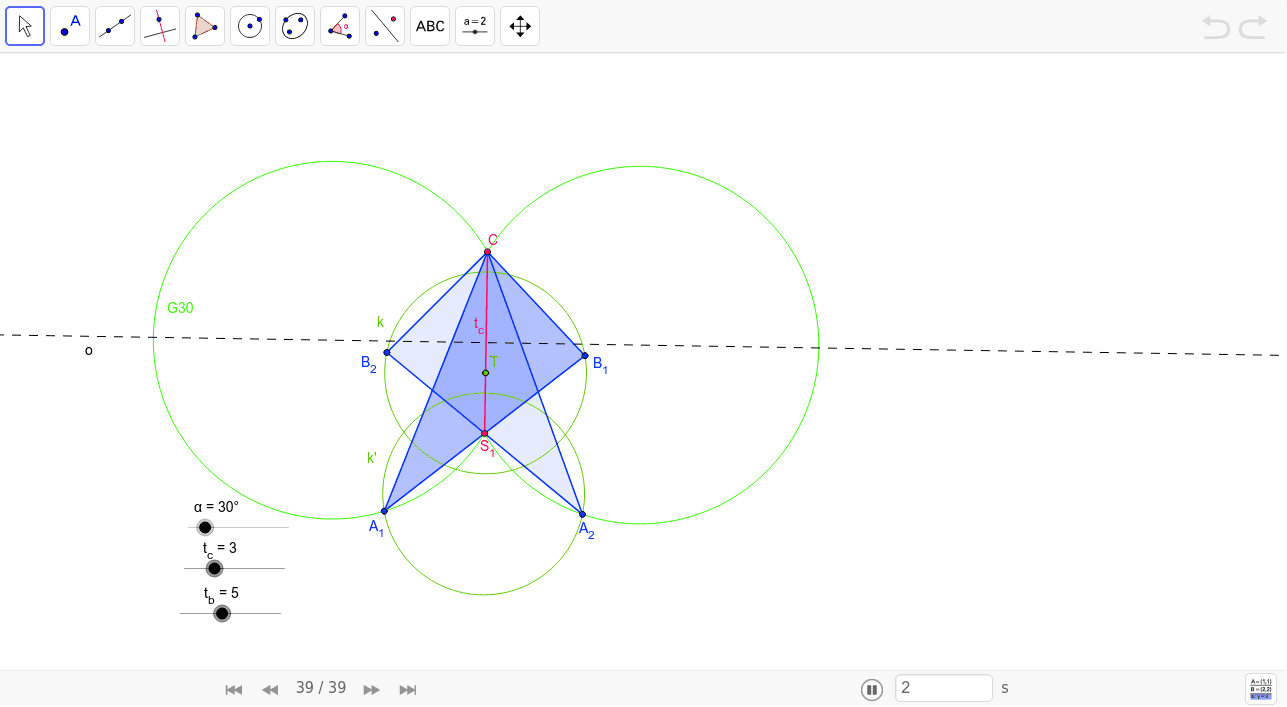
Task: Click the Redo arrow
Action: click(1253, 27)
